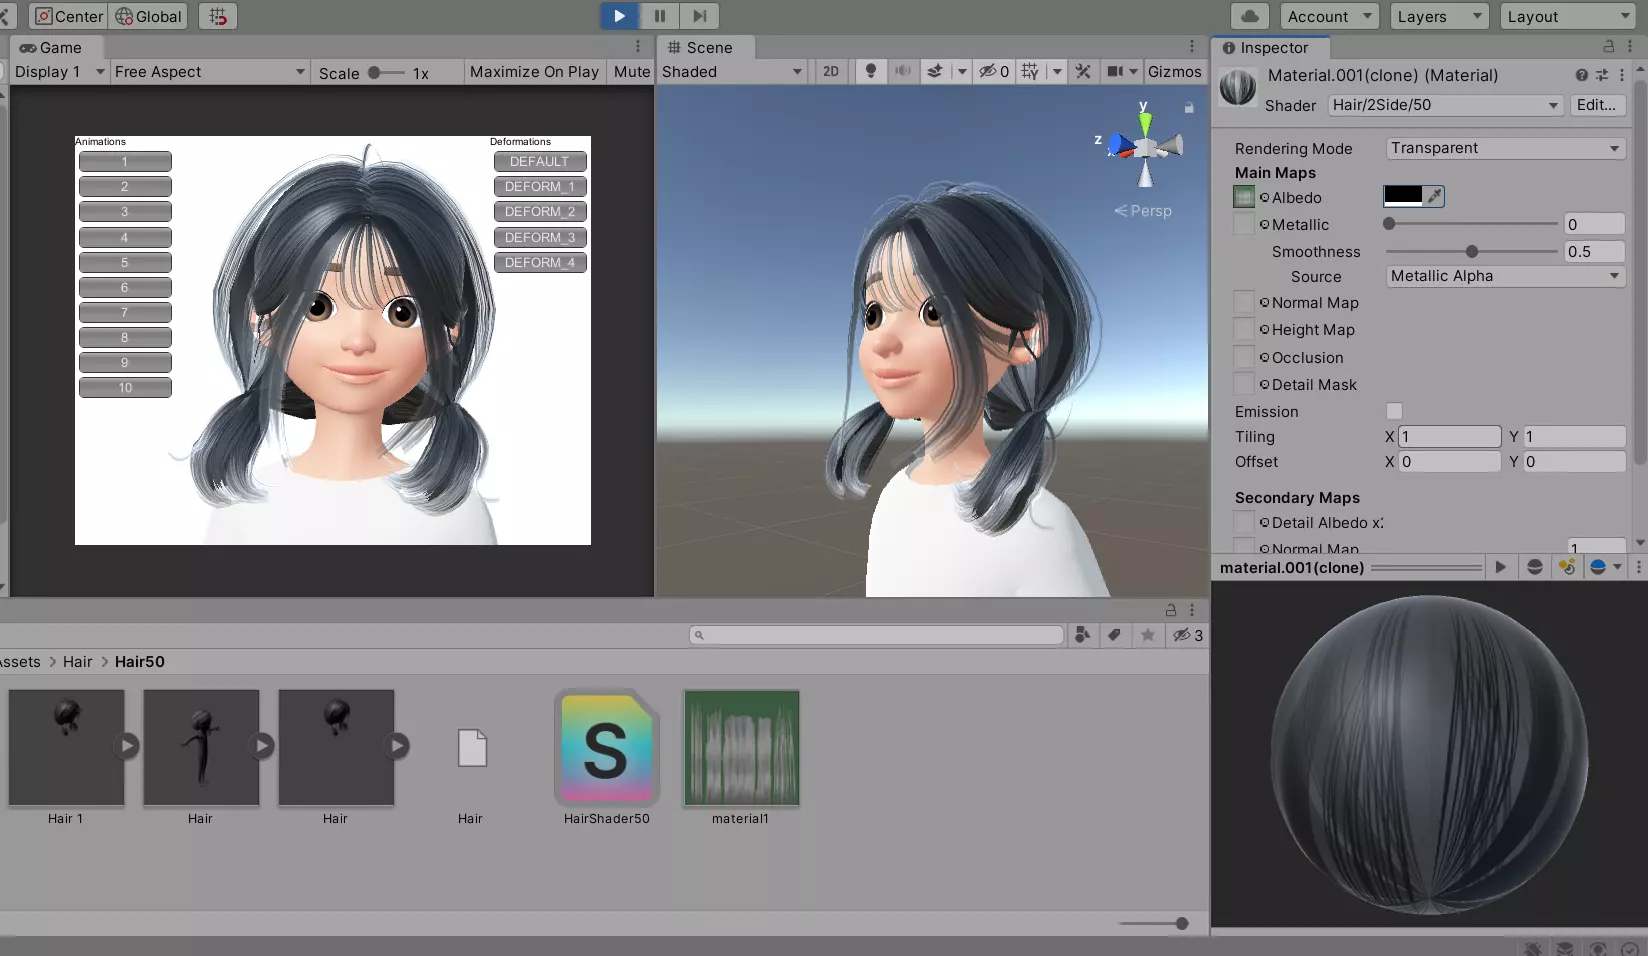Lock the Inspector panel
The height and width of the screenshot is (956, 1648).
1609,47
